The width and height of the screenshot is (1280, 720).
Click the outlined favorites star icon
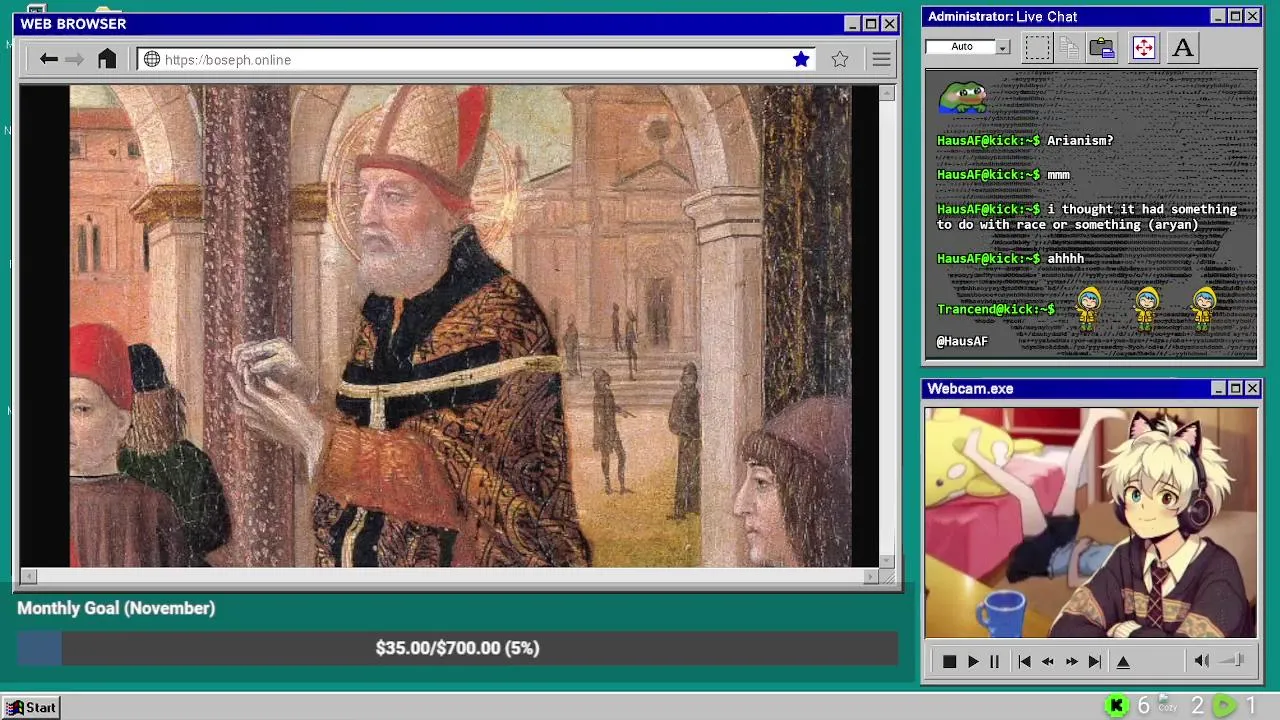840,59
